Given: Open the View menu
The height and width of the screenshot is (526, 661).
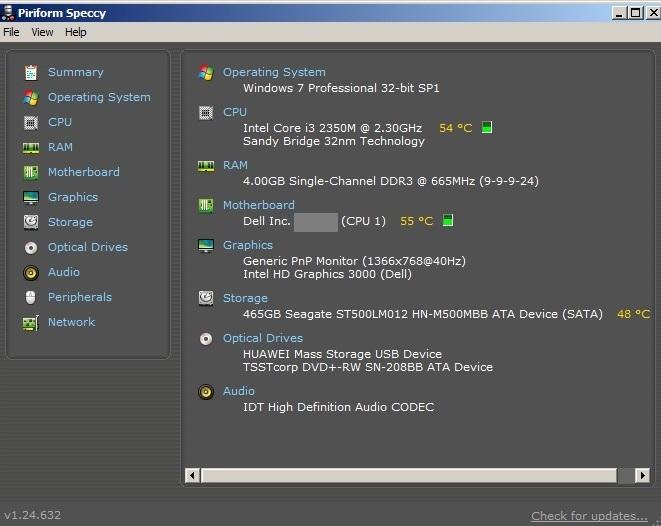Looking at the screenshot, I should point(42,32).
